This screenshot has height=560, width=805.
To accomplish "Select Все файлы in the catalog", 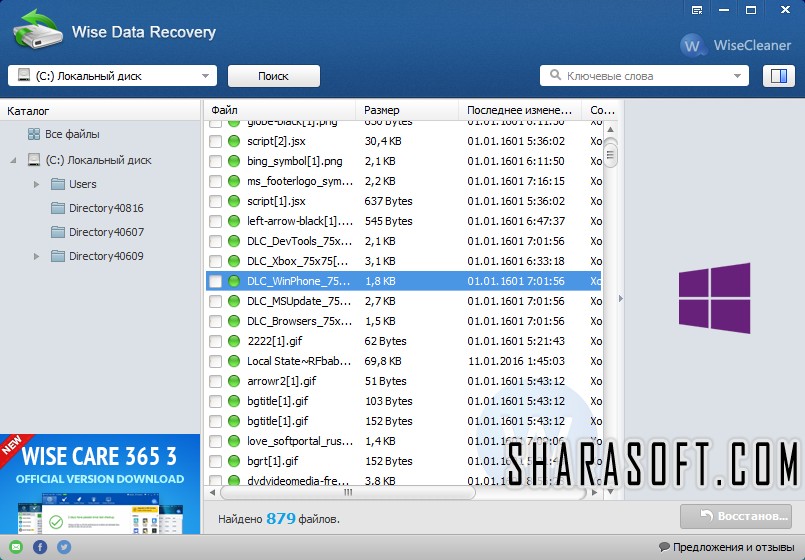I will click(x=72, y=134).
